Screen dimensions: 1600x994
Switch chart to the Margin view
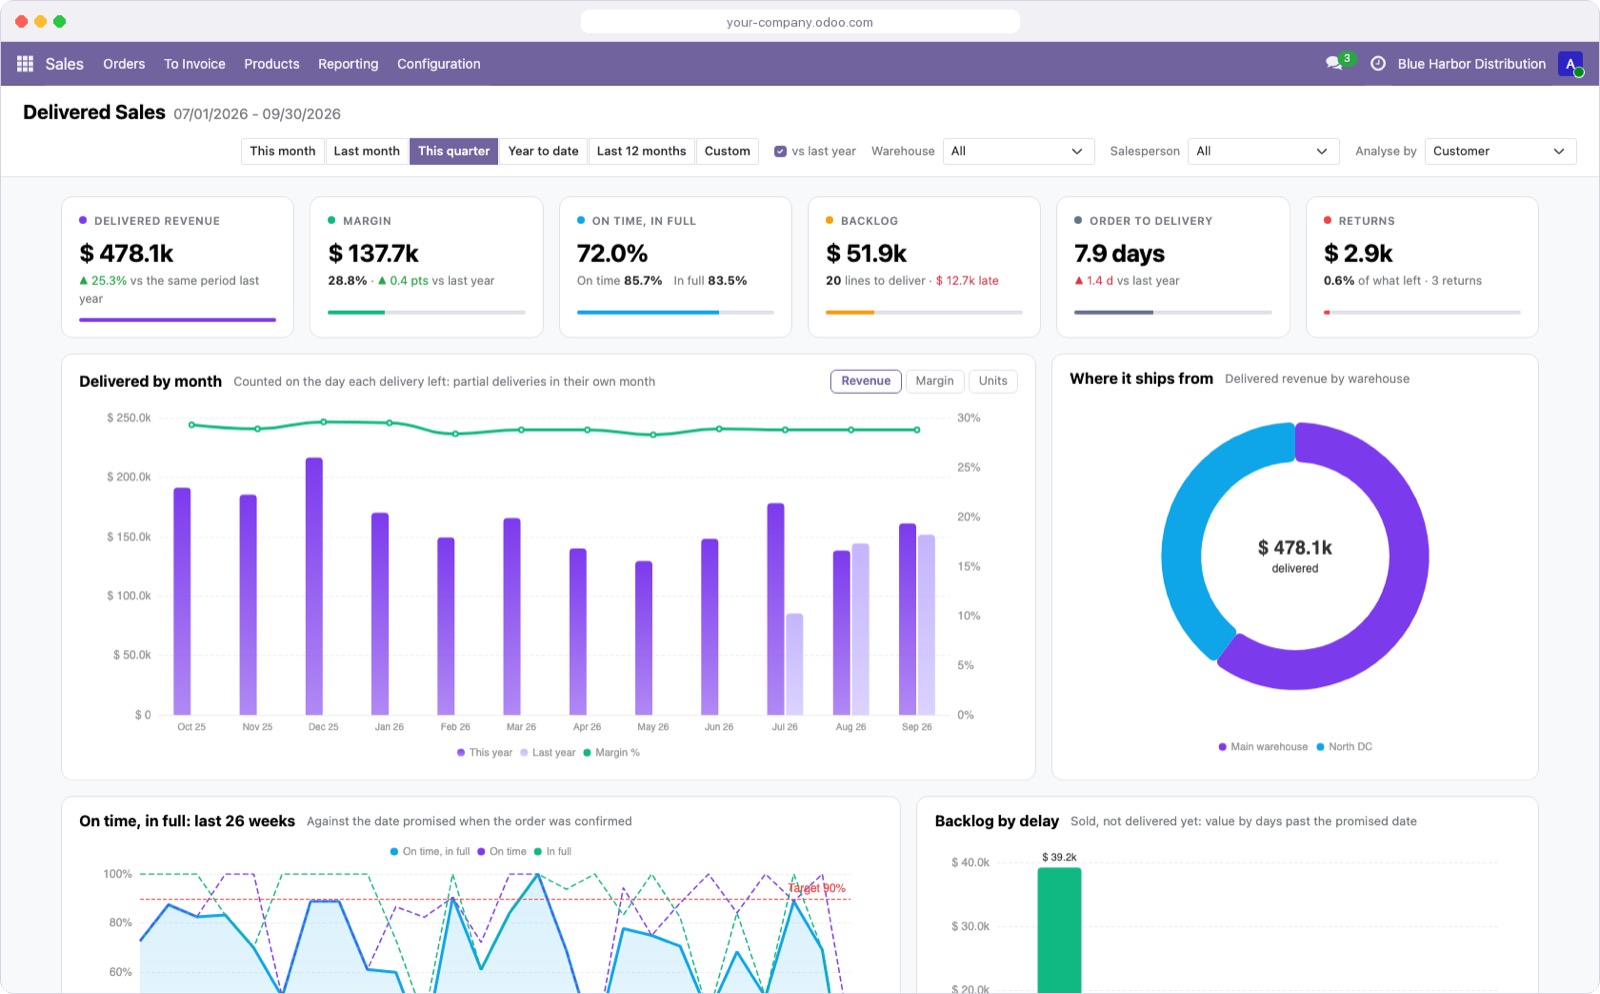coord(935,381)
